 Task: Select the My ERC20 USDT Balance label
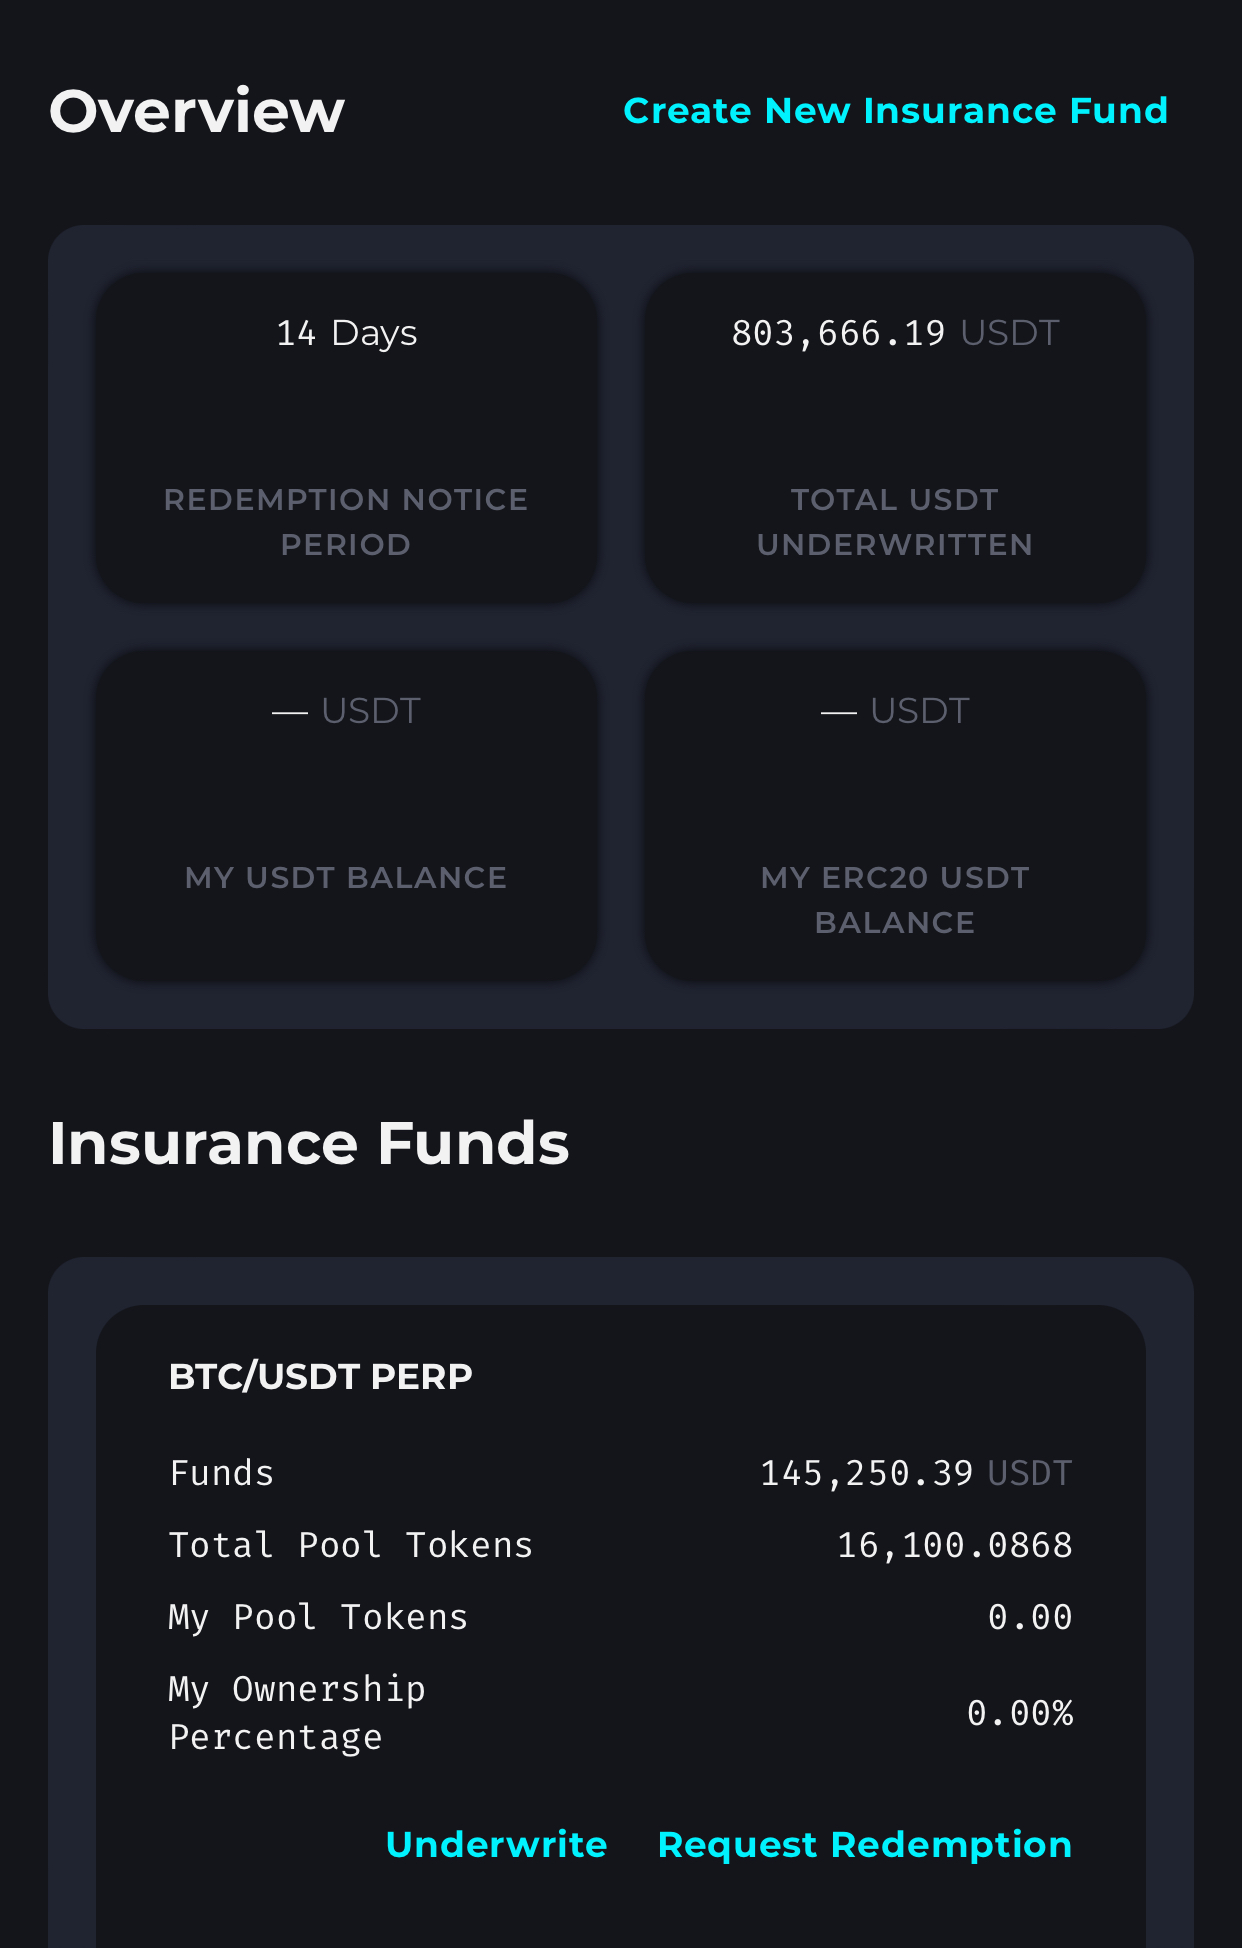pyautogui.click(x=894, y=899)
